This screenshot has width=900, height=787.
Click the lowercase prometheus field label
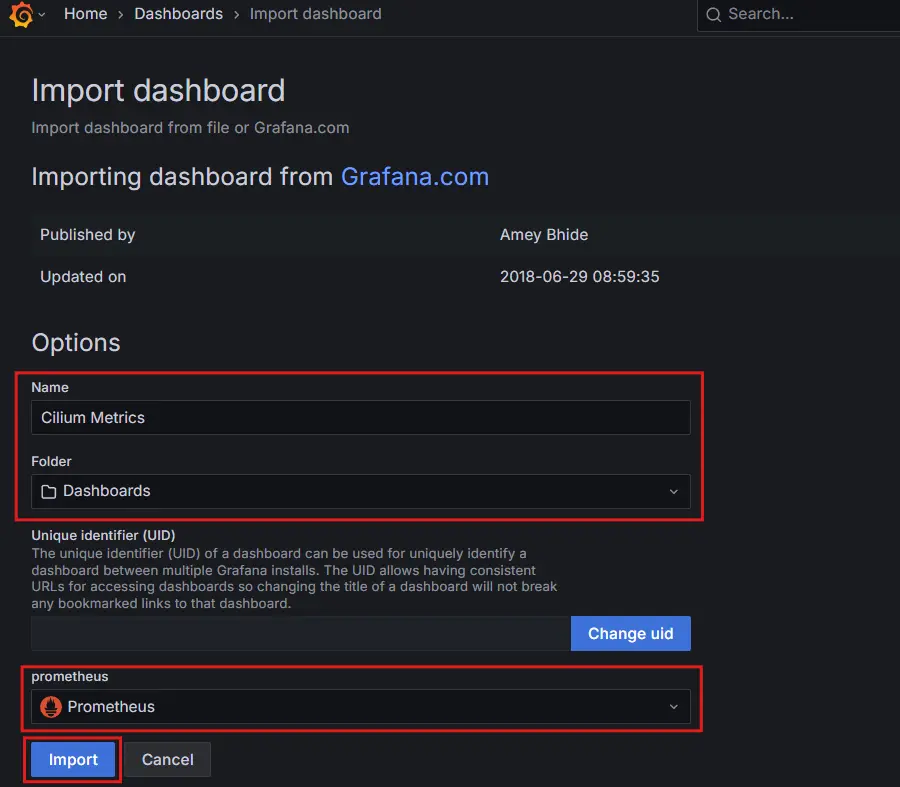[69, 676]
